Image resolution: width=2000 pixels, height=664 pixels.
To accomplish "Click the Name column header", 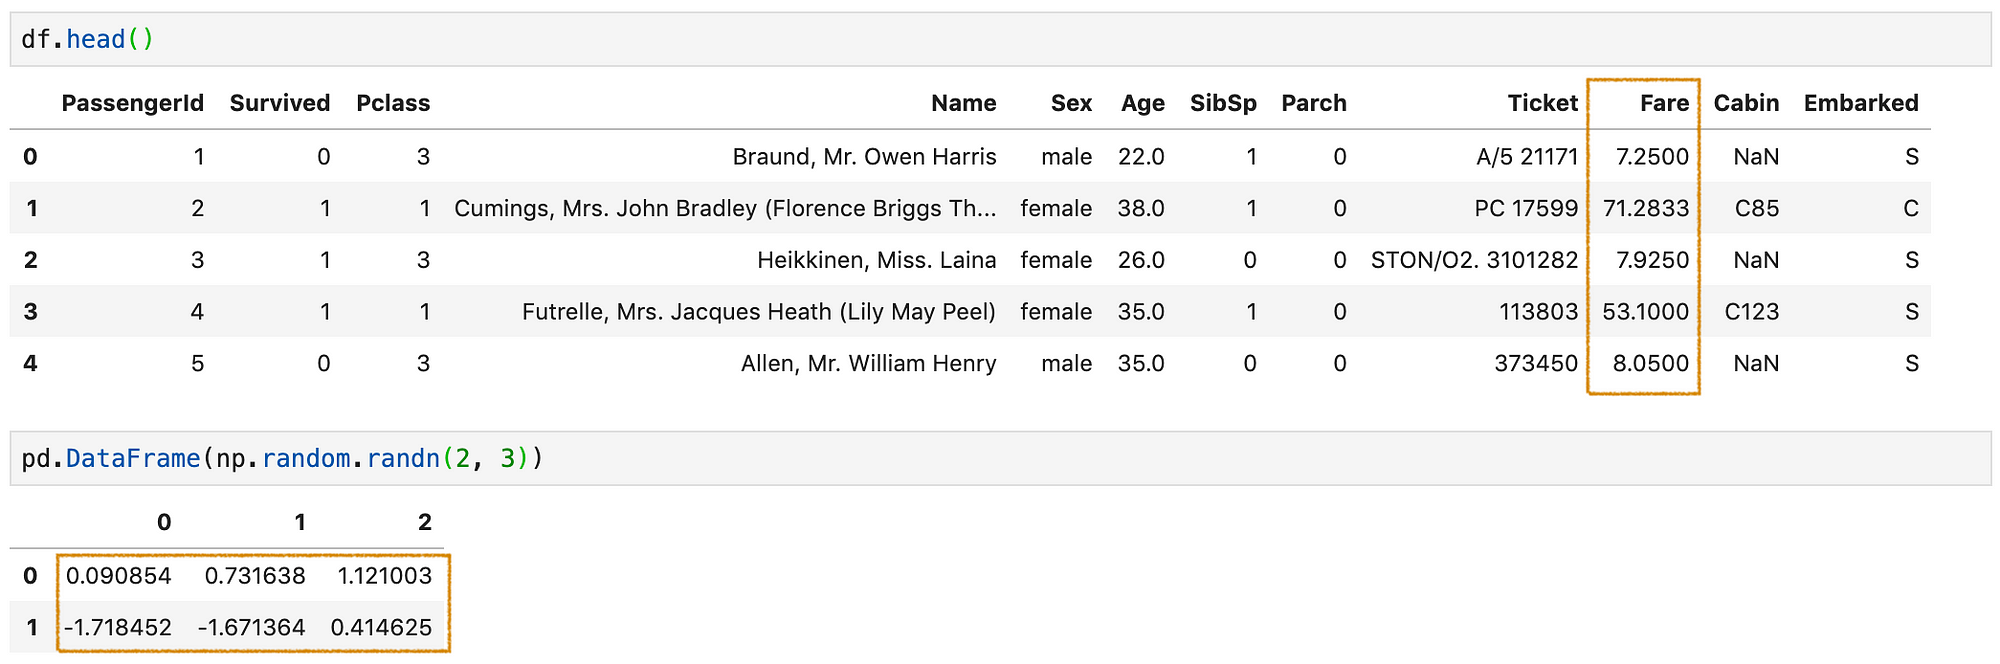I will tap(963, 103).
